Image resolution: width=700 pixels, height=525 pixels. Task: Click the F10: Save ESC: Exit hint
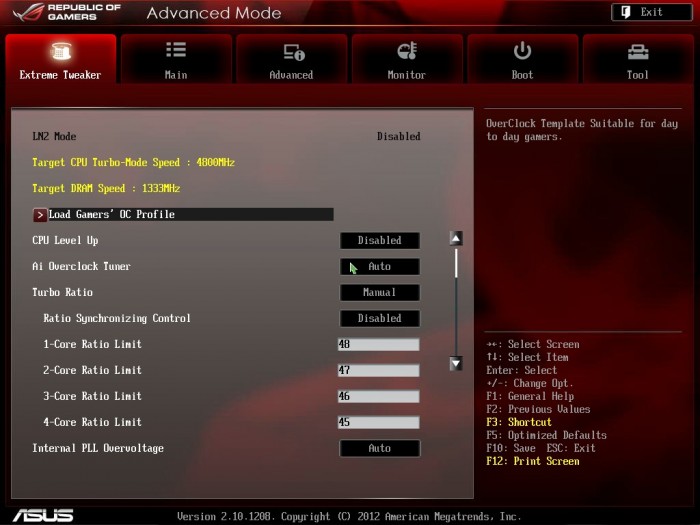(x=541, y=448)
